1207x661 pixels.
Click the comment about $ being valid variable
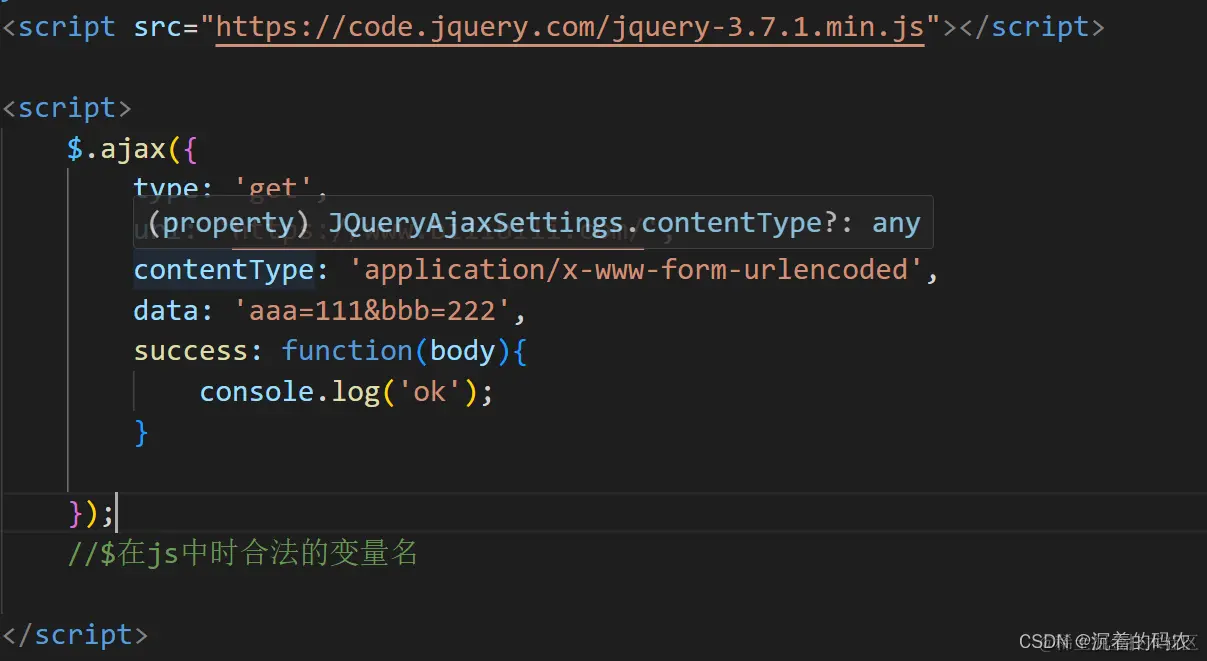[242, 553]
